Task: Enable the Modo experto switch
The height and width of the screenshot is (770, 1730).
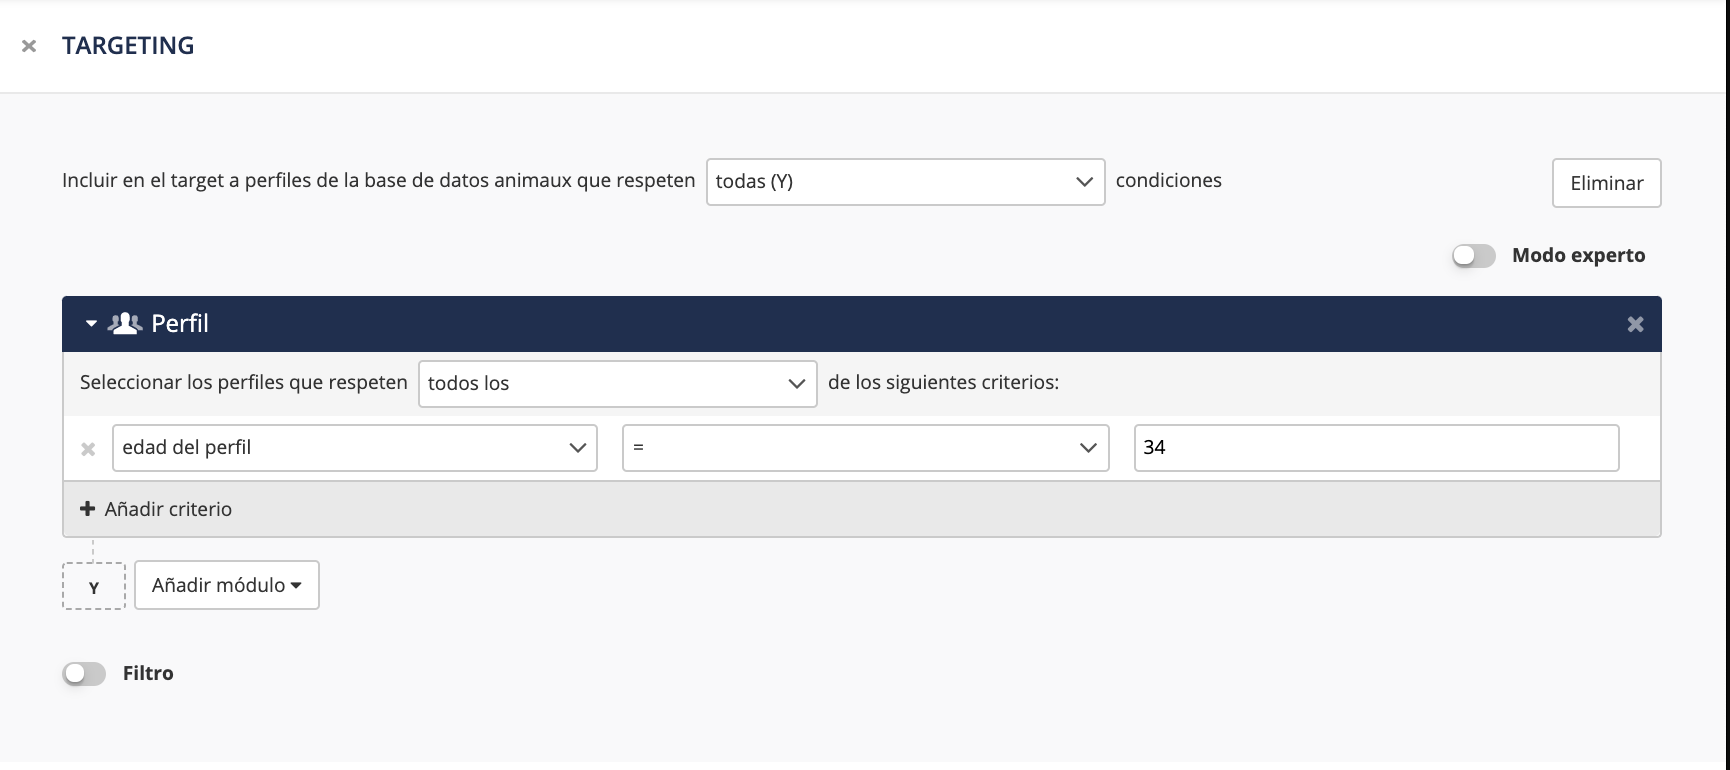Action: click(x=1474, y=256)
